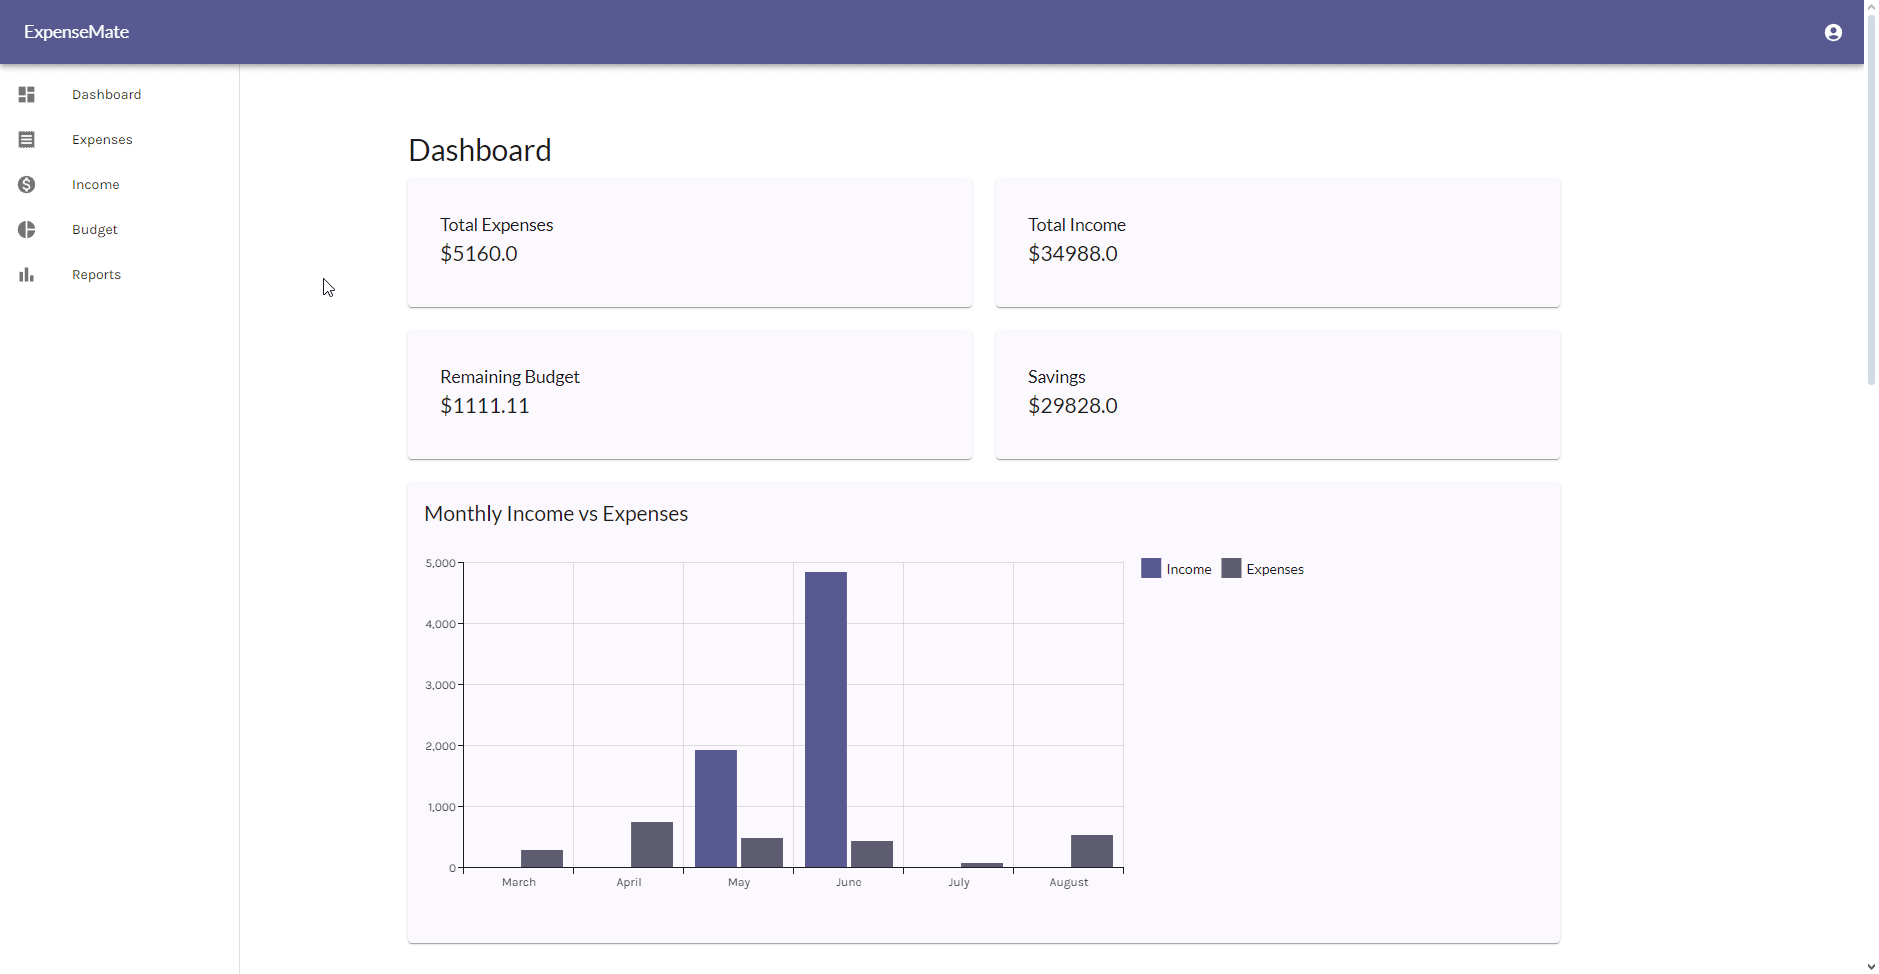Image resolution: width=1879 pixels, height=974 pixels.
Task: Toggle the Income legend color swatch
Action: pyautogui.click(x=1151, y=568)
